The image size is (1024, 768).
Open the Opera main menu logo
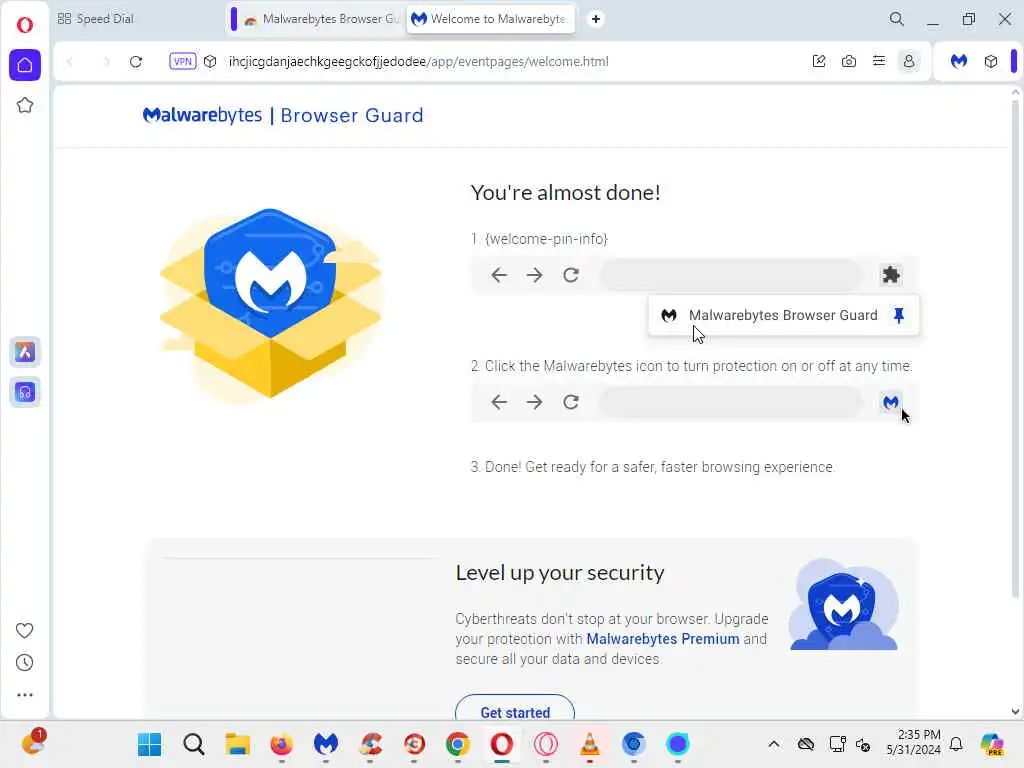(x=25, y=25)
